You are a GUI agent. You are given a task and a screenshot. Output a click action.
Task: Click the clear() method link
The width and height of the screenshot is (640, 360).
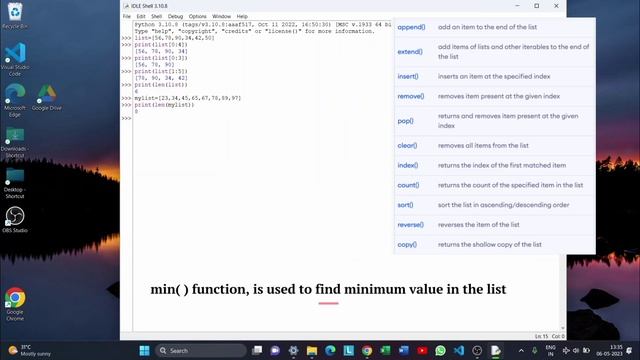(407, 145)
